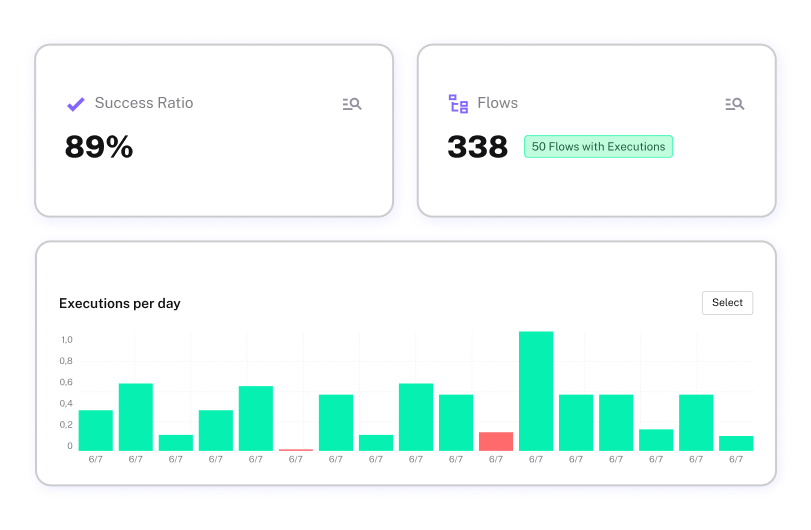Click the 338 flows count
The width and height of the screenshot is (811, 530).
pyautogui.click(x=478, y=148)
